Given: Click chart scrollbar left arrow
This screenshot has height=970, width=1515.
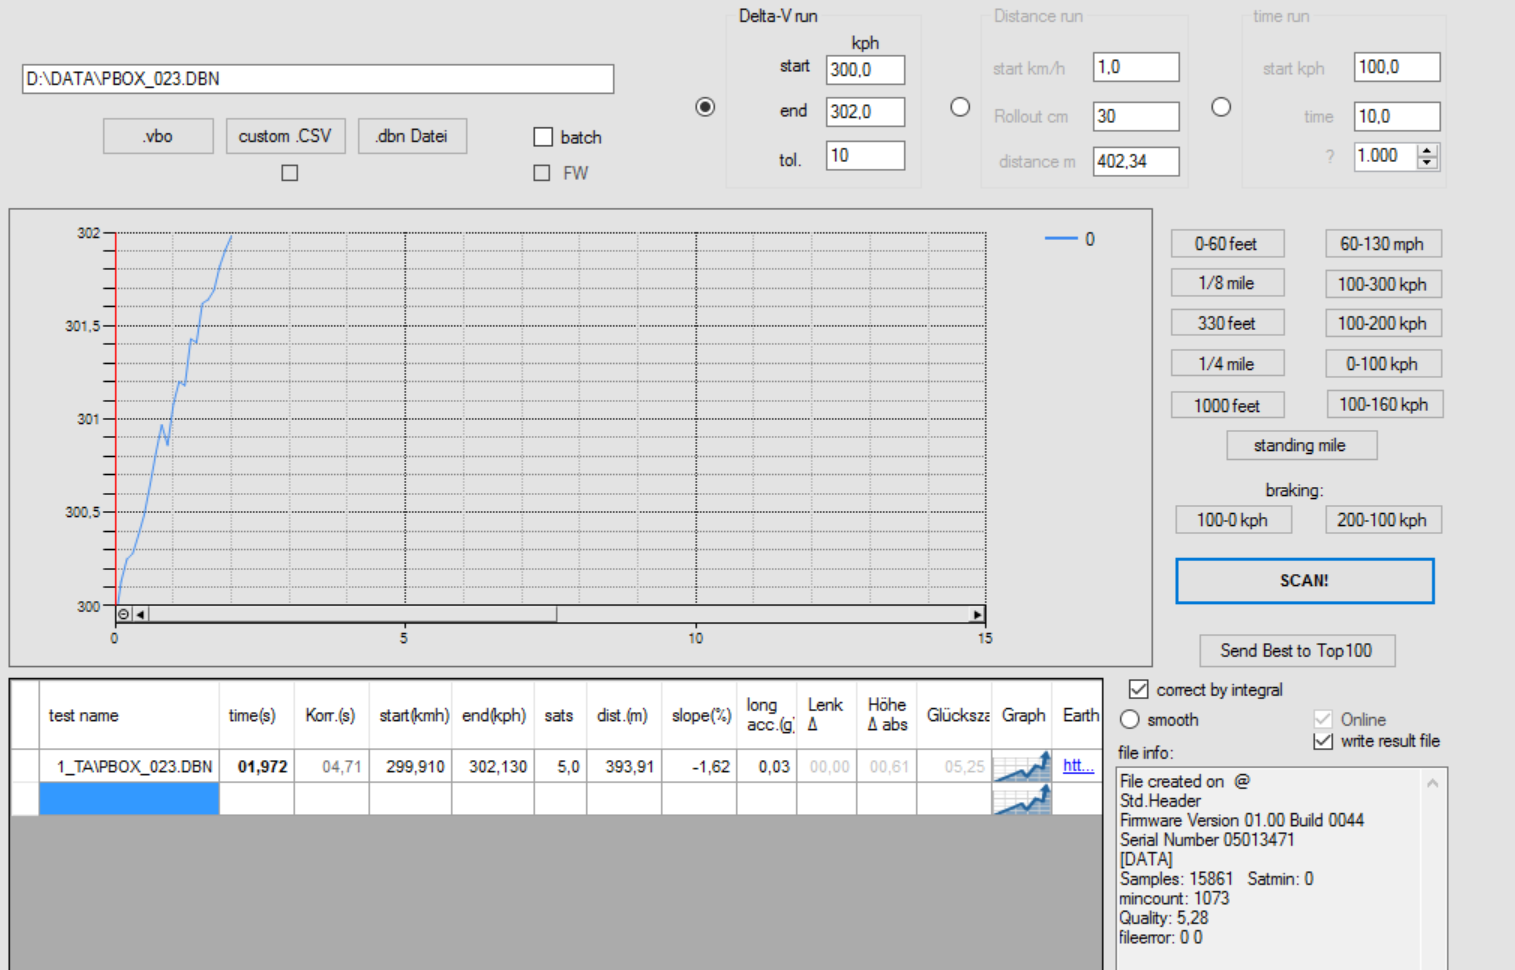Looking at the screenshot, I should pos(141,614).
